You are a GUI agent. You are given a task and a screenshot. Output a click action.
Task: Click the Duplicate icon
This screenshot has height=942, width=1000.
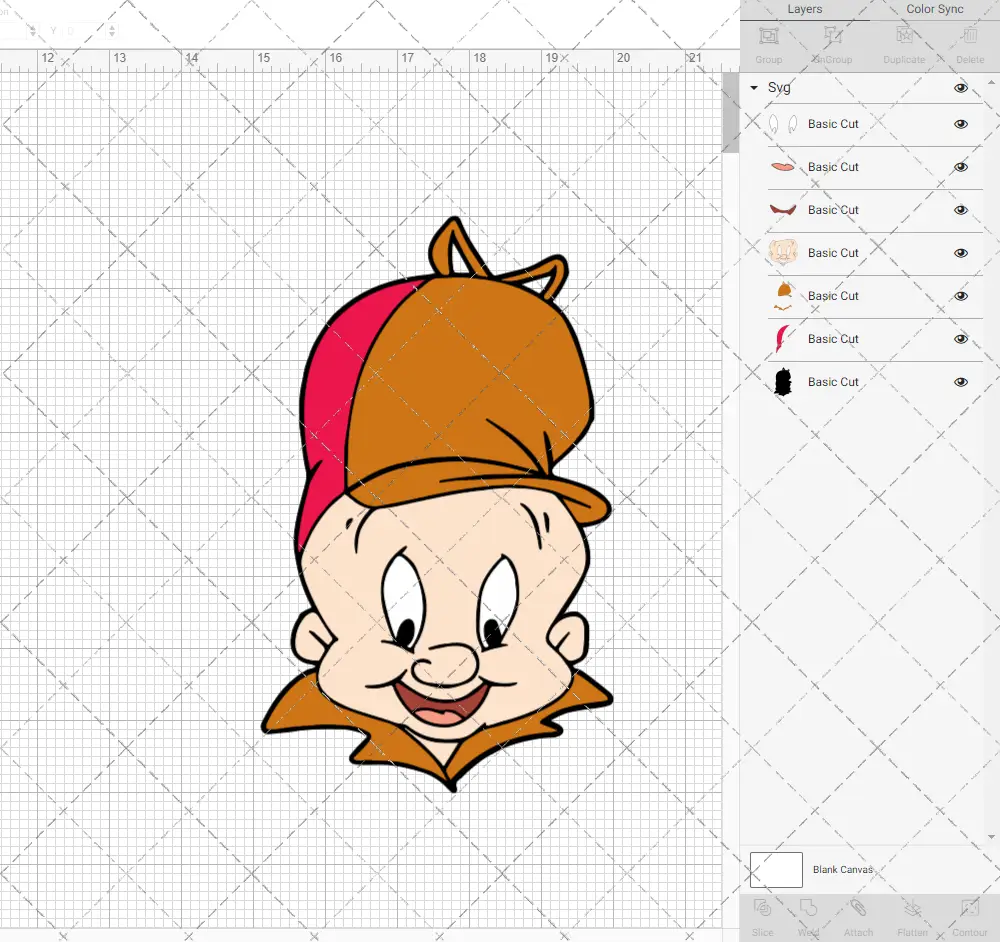[x=904, y=36]
